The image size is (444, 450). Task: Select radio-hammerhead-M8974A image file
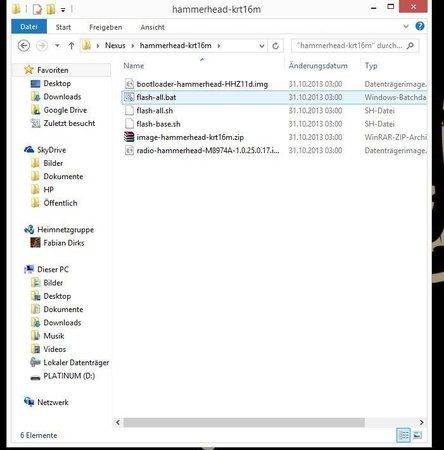pos(208,151)
